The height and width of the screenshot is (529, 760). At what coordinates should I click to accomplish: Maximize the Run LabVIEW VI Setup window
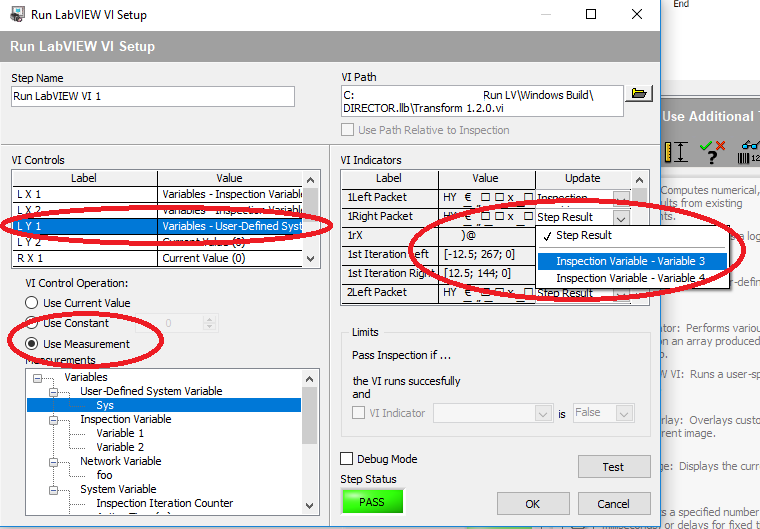(x=591, y=14)
